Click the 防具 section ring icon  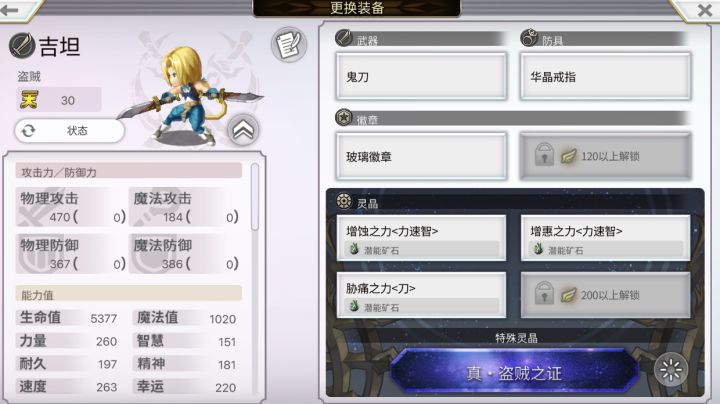coord(529,37)
